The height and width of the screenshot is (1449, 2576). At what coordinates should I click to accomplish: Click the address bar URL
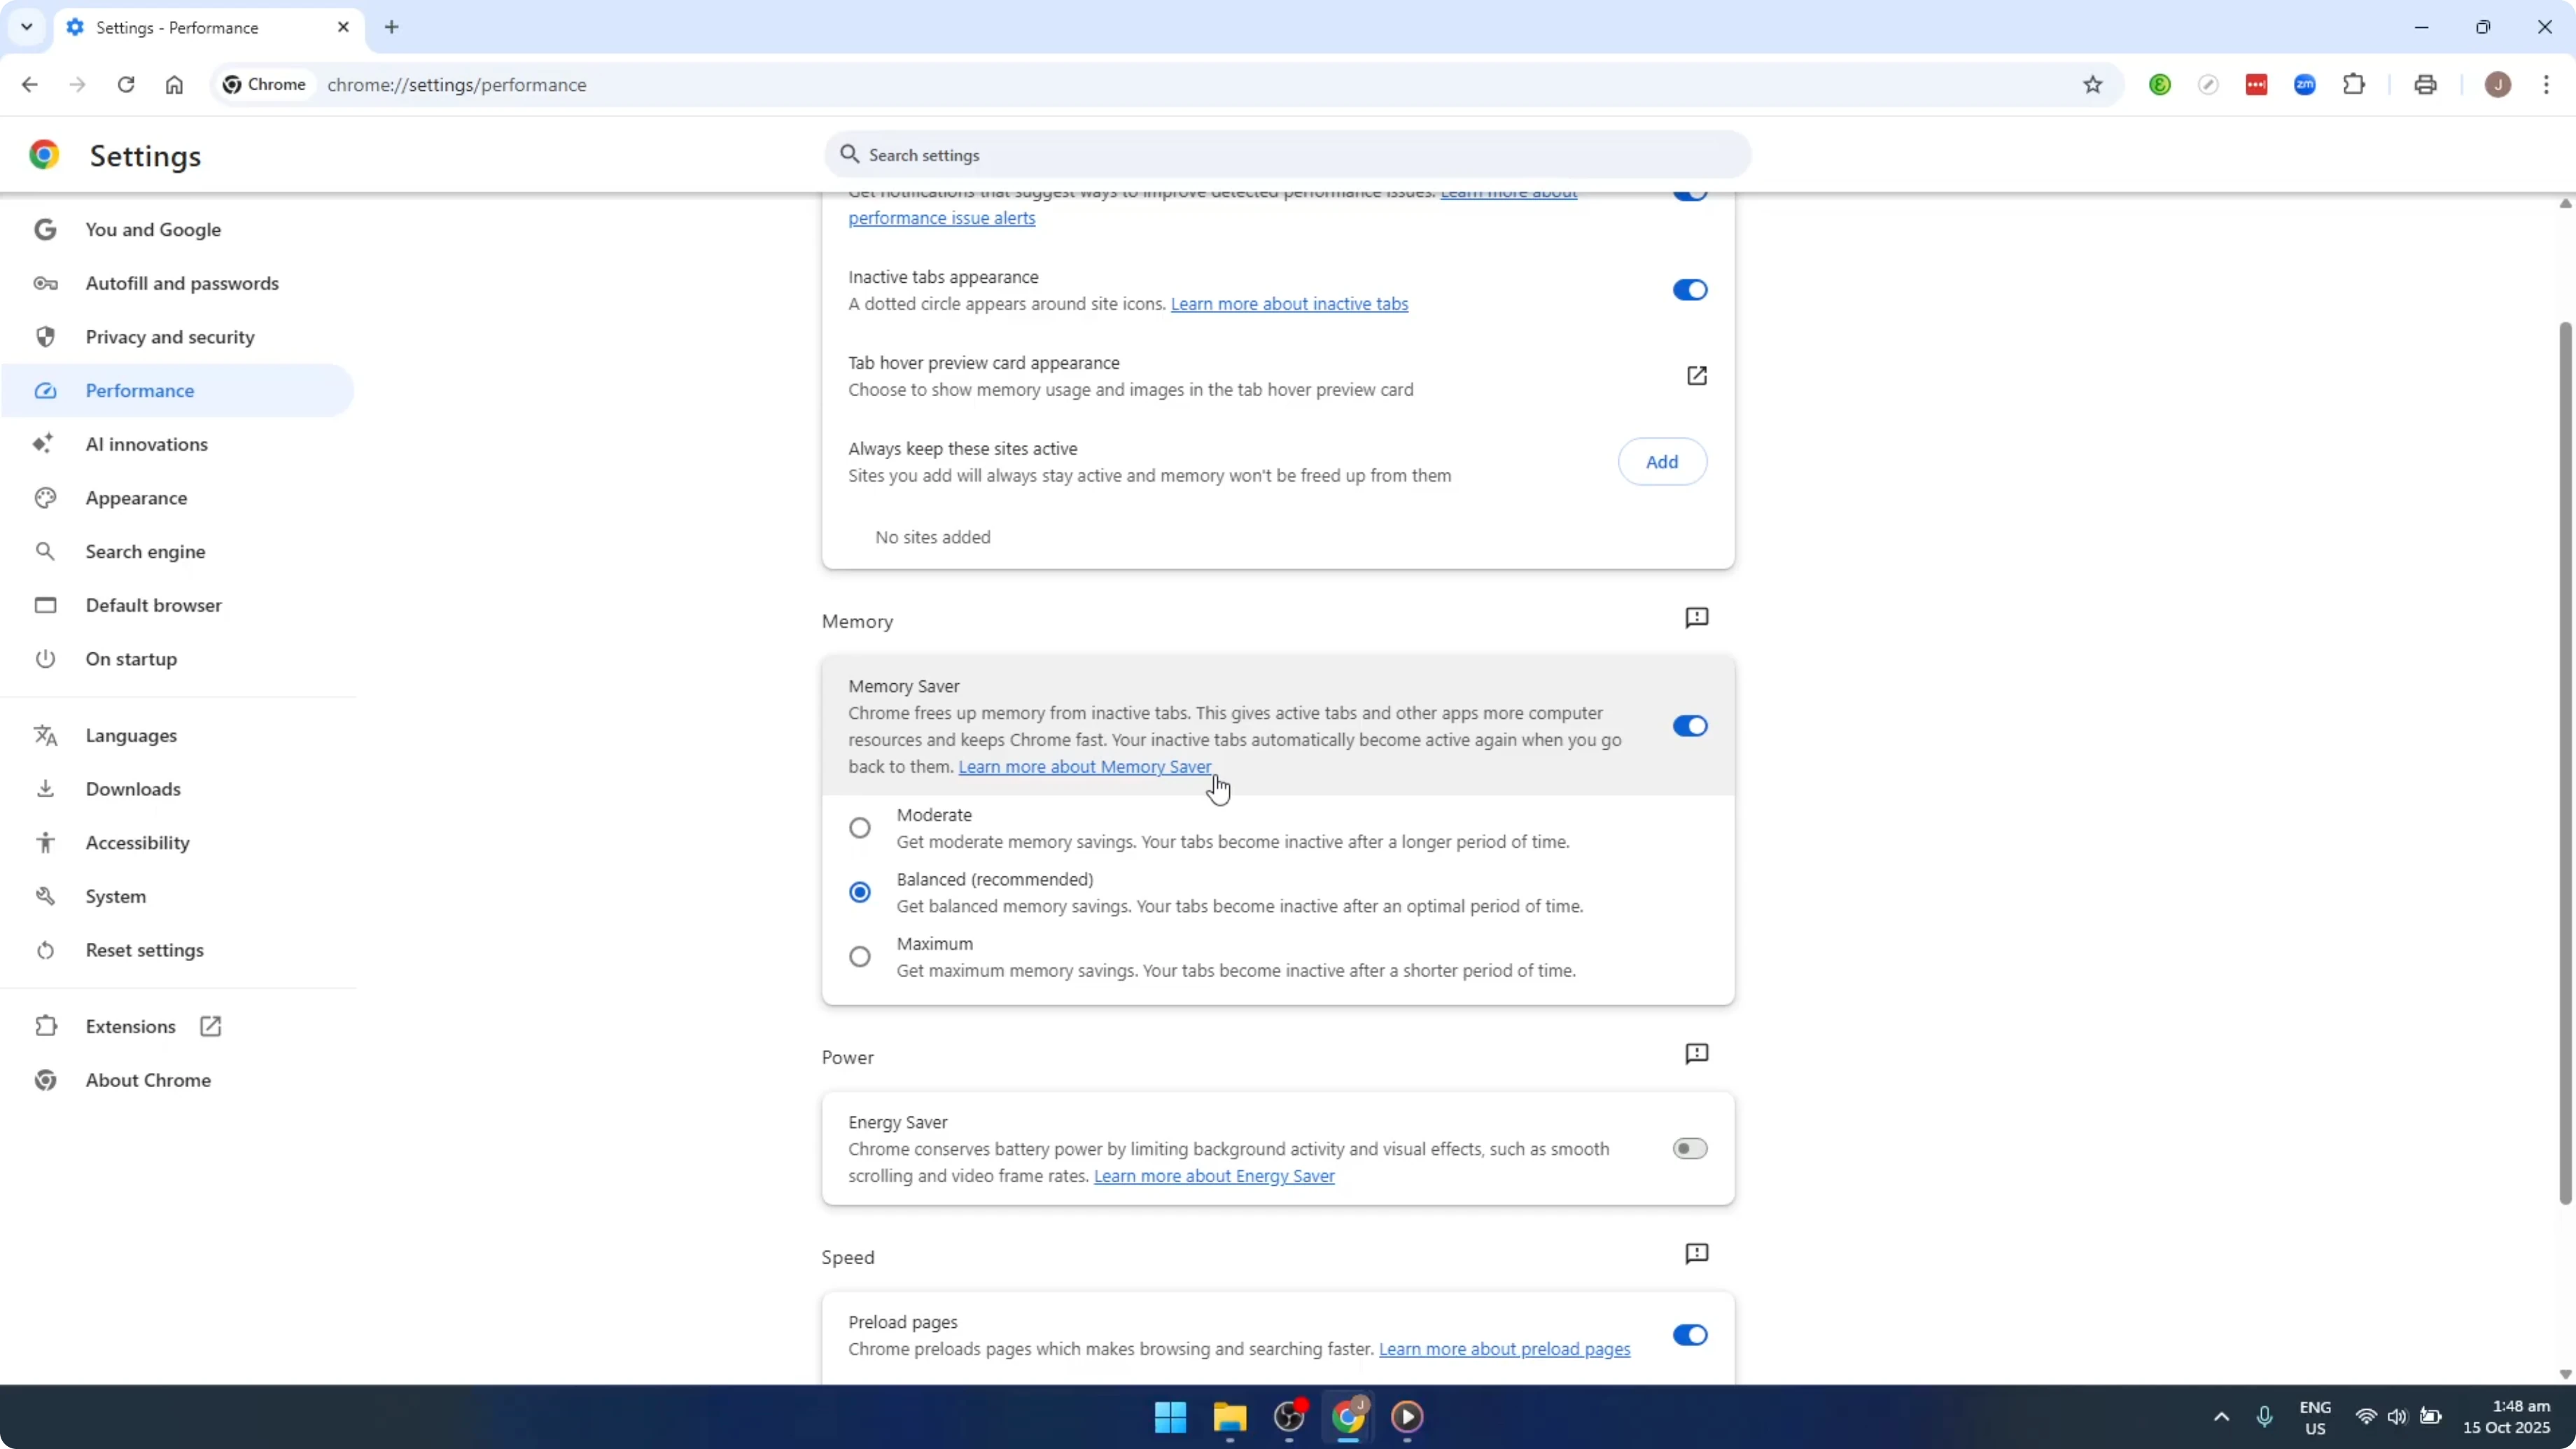[457, 85]
